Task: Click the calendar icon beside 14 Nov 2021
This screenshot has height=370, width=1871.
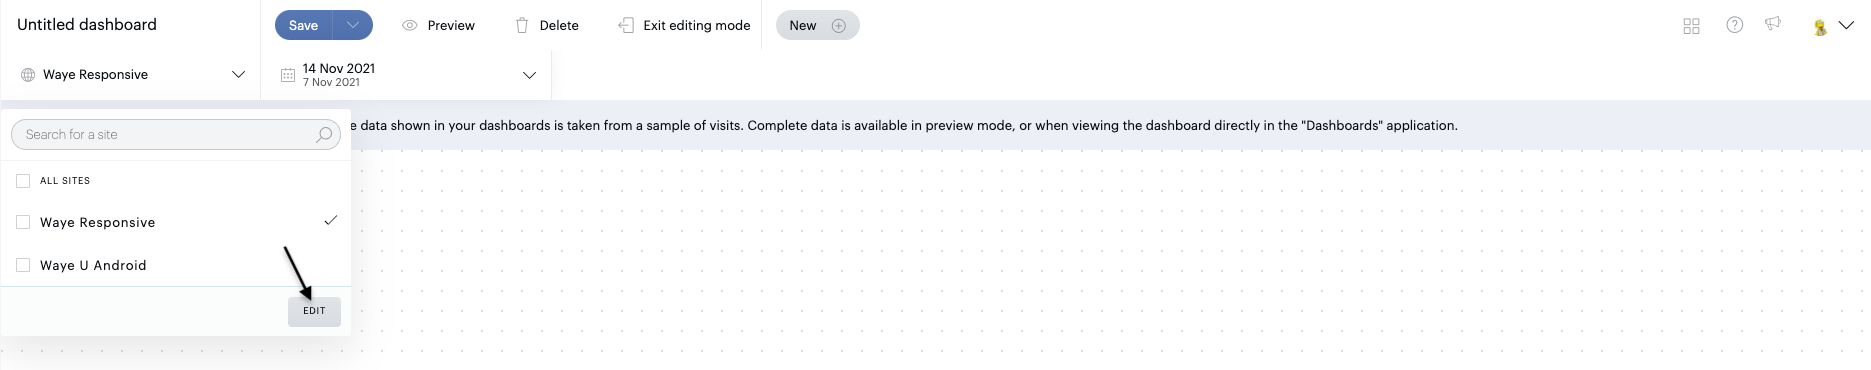Action: pyautogui.click(x=287, y=75)
